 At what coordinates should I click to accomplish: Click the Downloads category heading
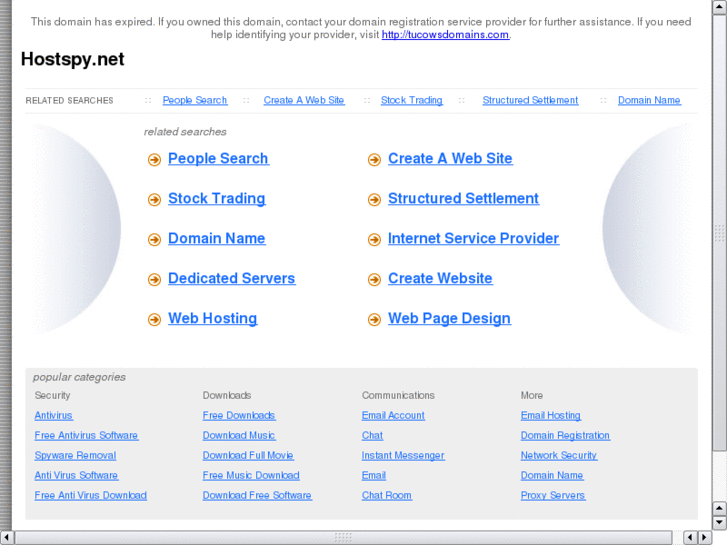(227, 396)
